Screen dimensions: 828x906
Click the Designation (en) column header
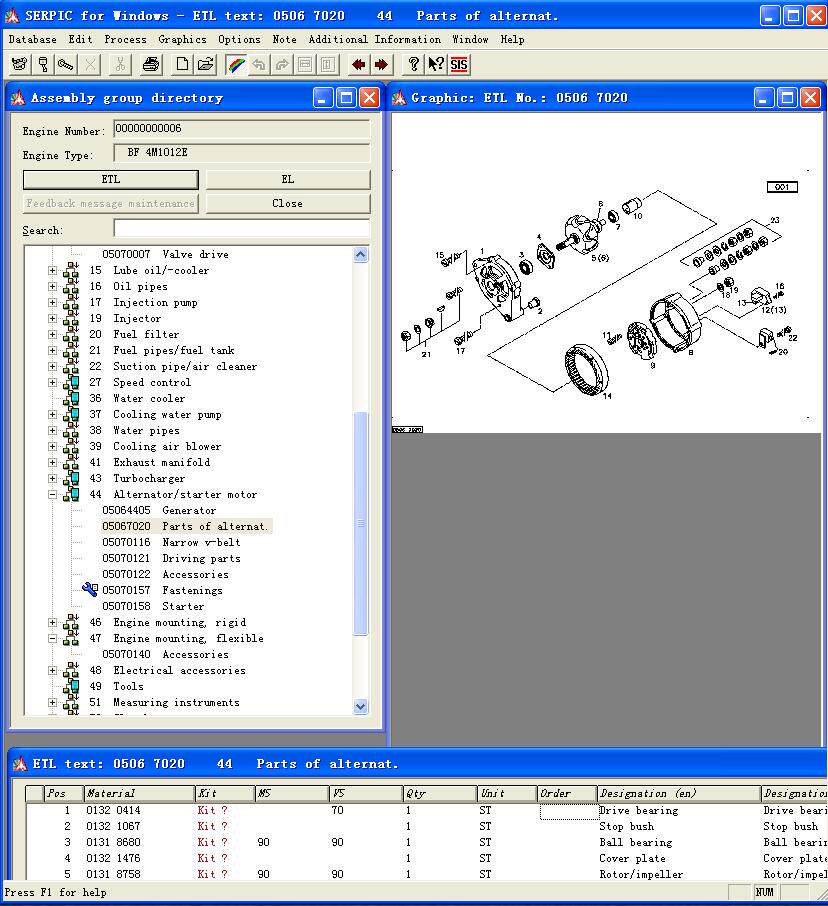tap(678, 793)
